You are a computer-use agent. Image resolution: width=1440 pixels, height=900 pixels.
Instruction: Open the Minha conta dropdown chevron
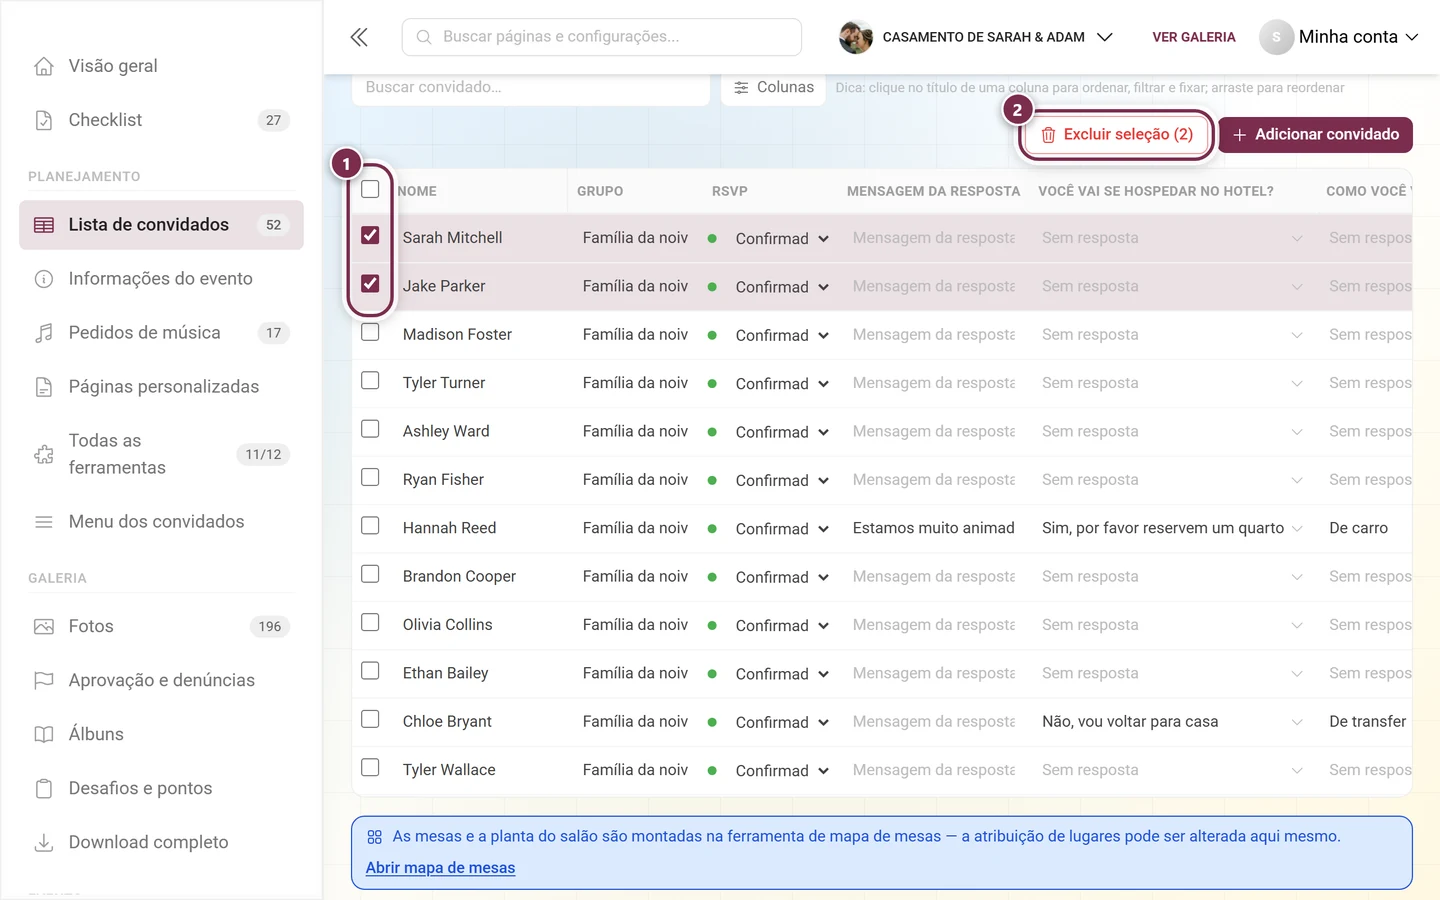[1412, 37]
